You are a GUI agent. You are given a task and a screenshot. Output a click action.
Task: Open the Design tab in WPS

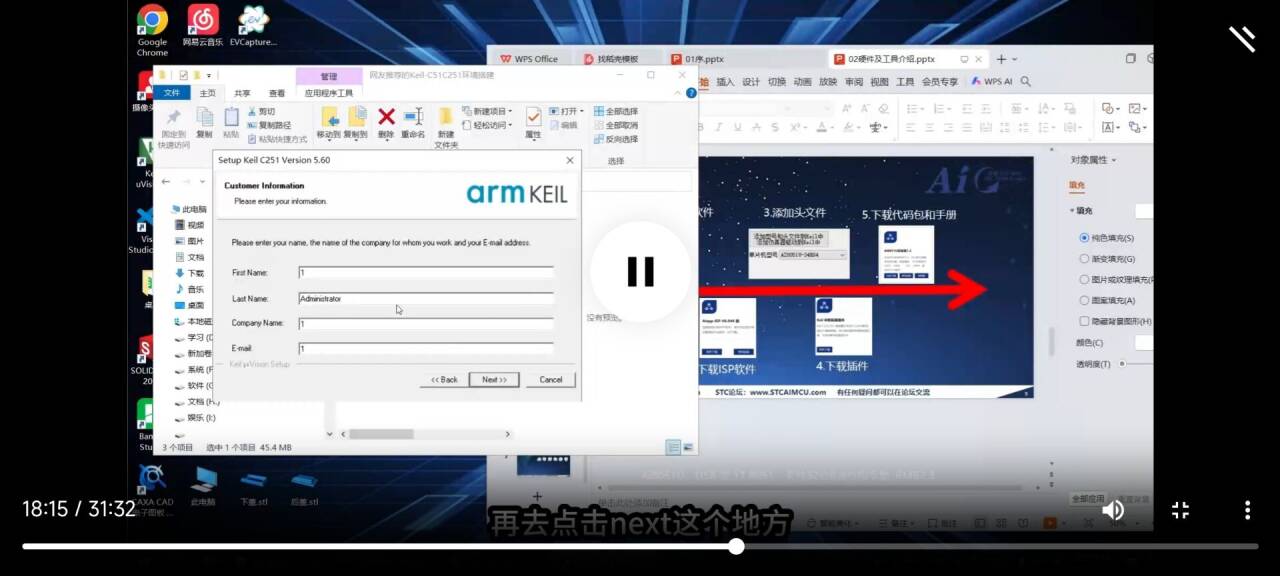click(x=751, y=82)
